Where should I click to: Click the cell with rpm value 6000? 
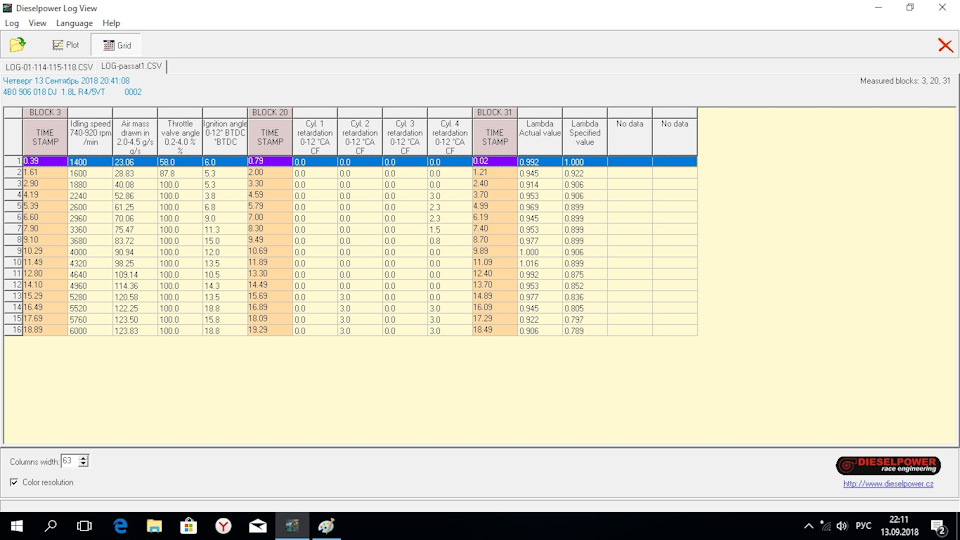pyautogui.click(x=90, y=331)
